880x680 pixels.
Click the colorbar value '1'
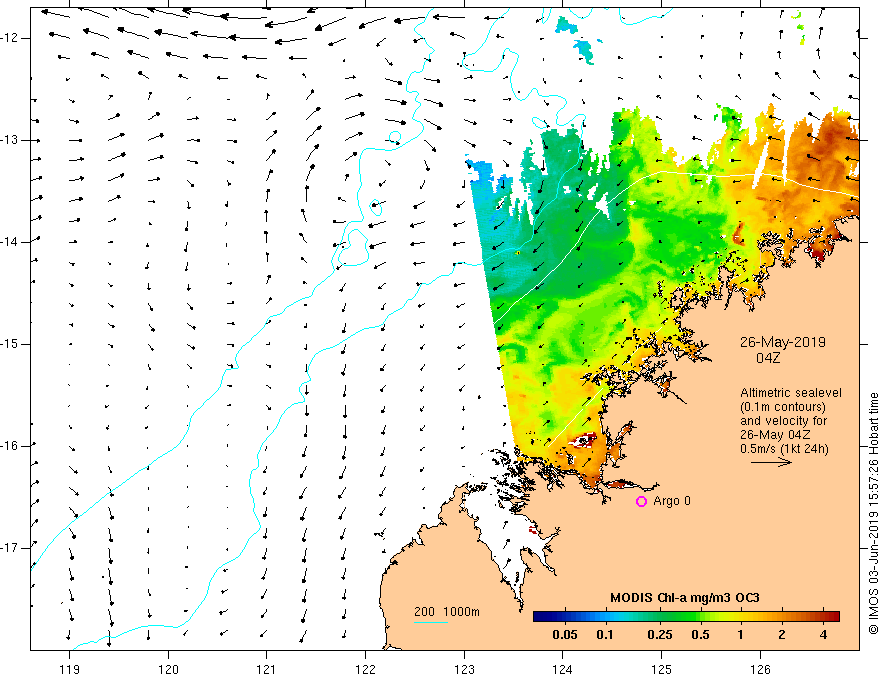click(740, 635)
